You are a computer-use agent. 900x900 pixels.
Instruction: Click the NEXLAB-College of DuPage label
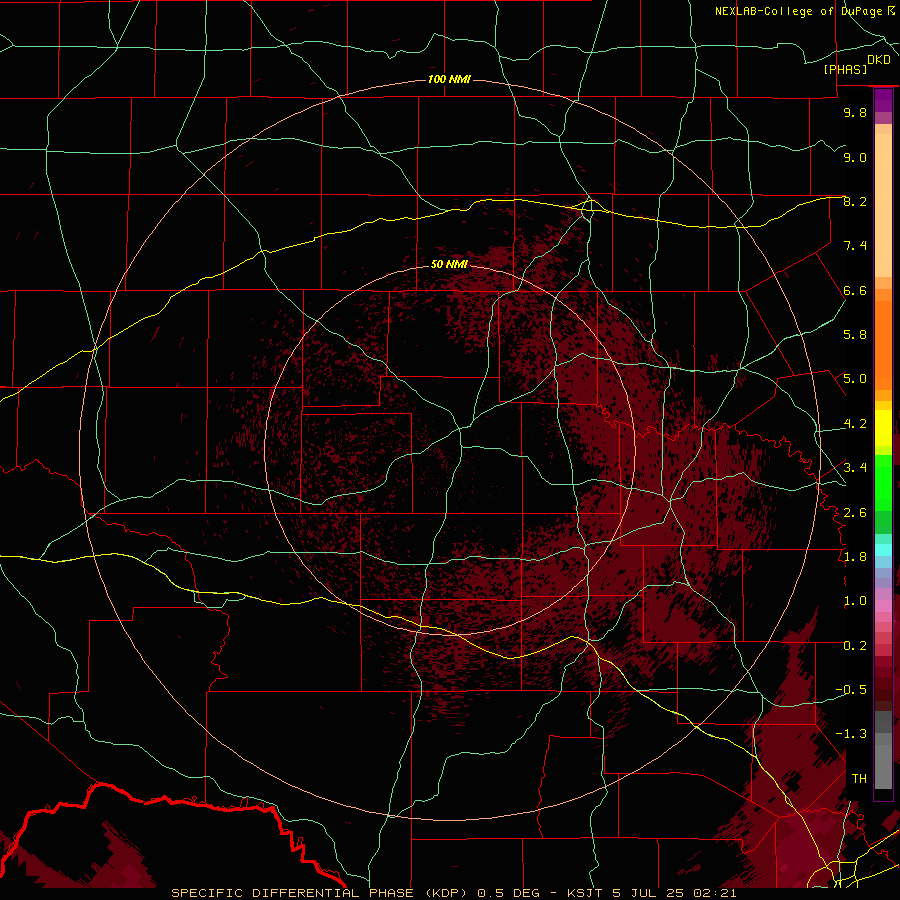pos(799,11)
